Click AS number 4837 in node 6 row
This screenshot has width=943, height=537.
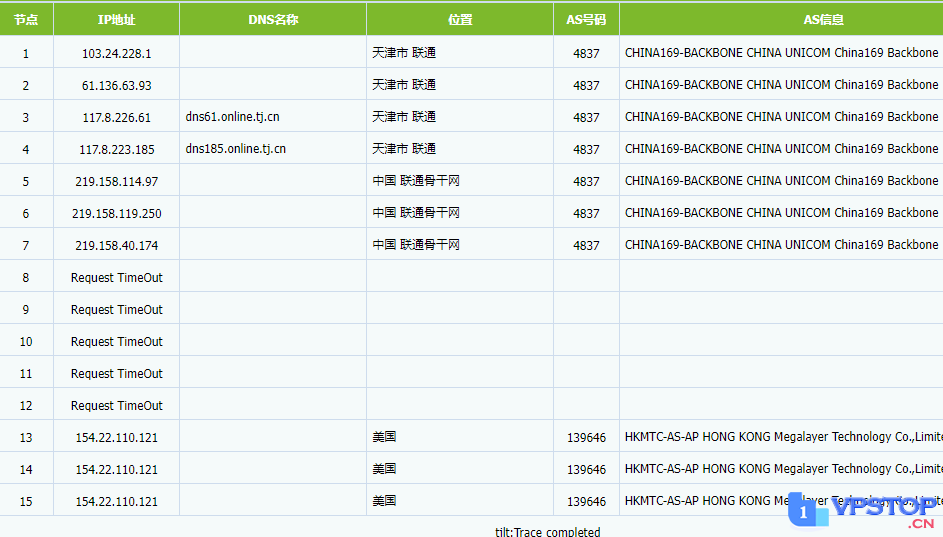point(586,213)
